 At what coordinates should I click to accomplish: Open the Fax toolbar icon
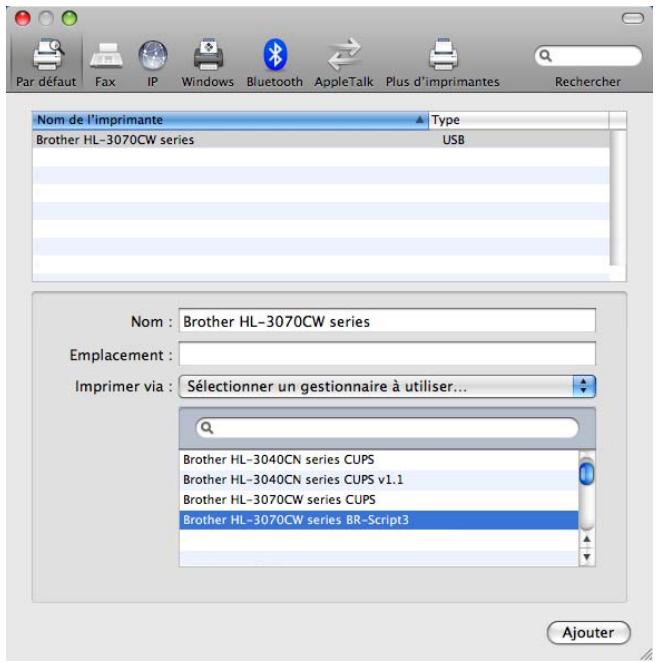[x=106, y=56]
